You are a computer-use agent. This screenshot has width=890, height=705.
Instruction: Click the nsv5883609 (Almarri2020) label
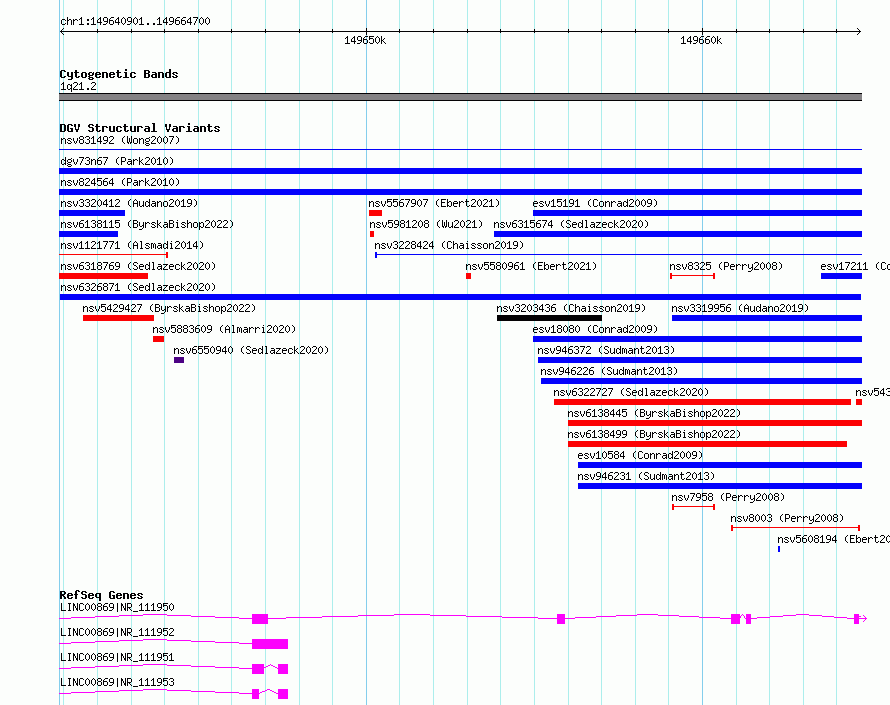[224, 329]
